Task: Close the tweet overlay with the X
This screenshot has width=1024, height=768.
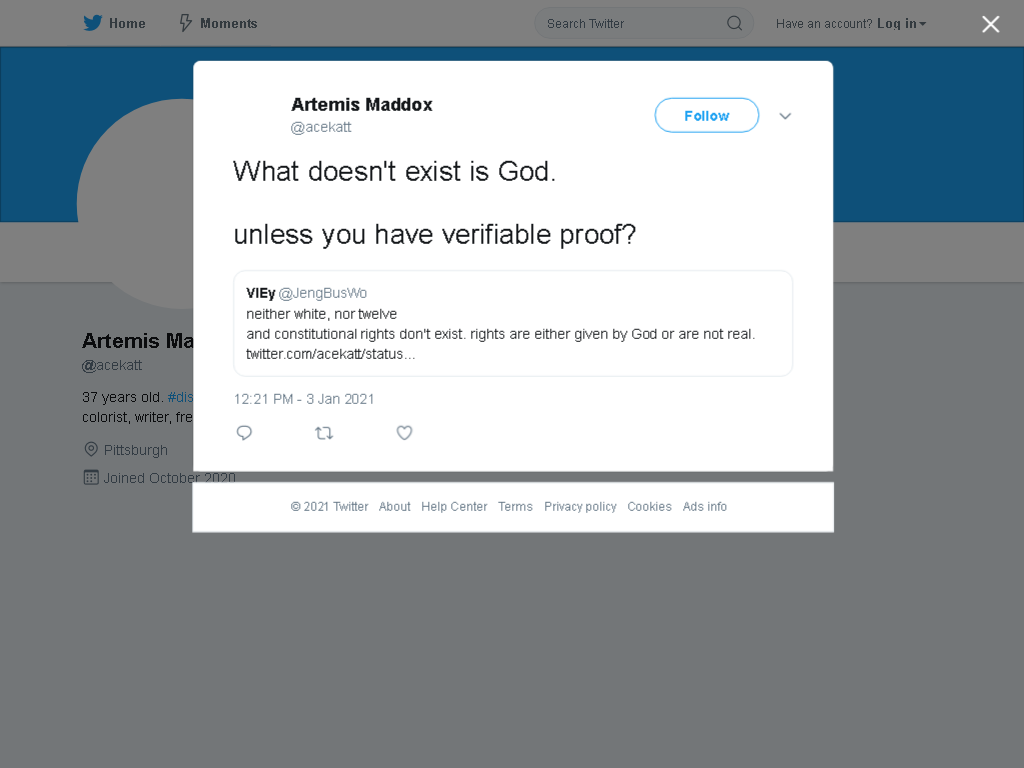Action: (x=990, y=24)
